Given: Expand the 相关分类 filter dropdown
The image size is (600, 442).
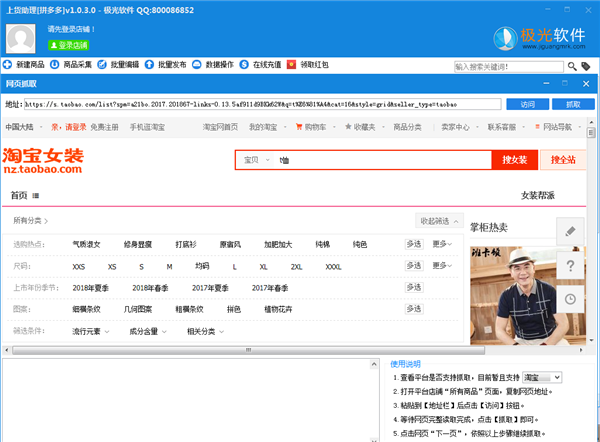Looking at the screenshot, I should click(x=205, y=331).
